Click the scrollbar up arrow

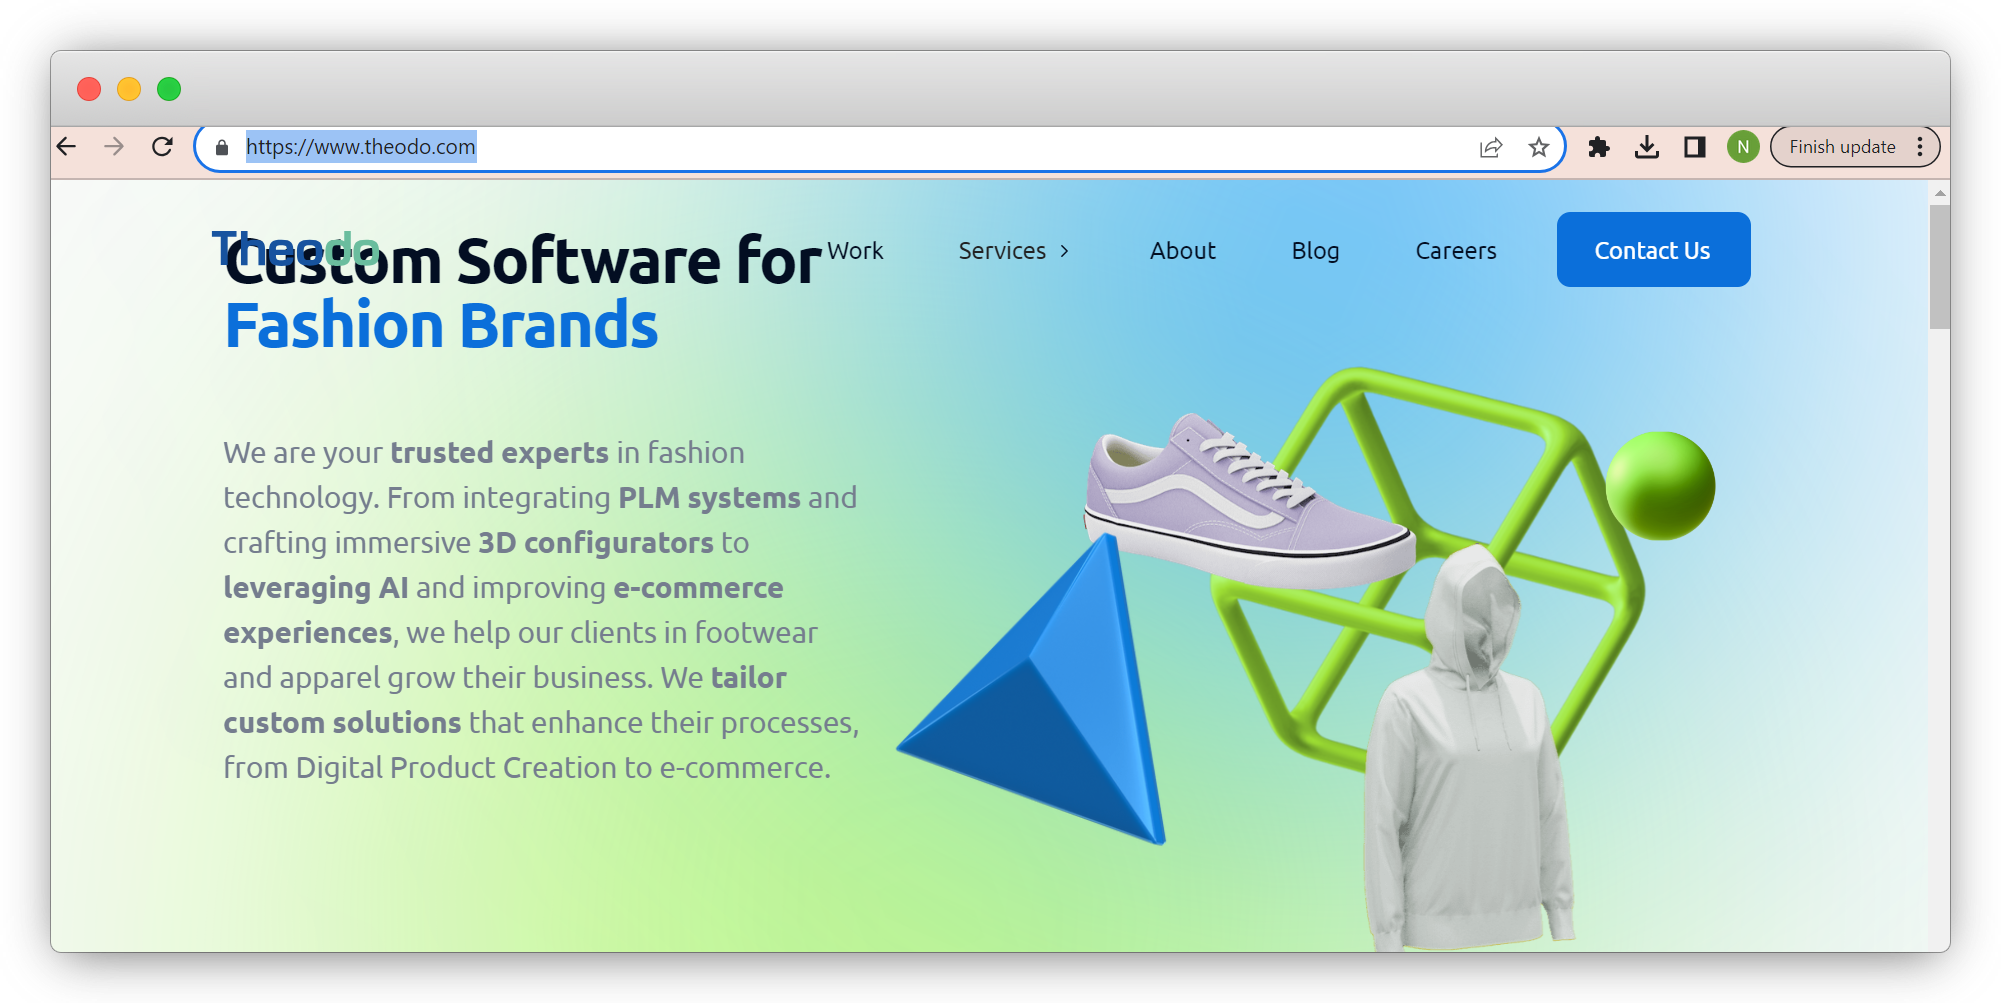(x=1939, y=193)
